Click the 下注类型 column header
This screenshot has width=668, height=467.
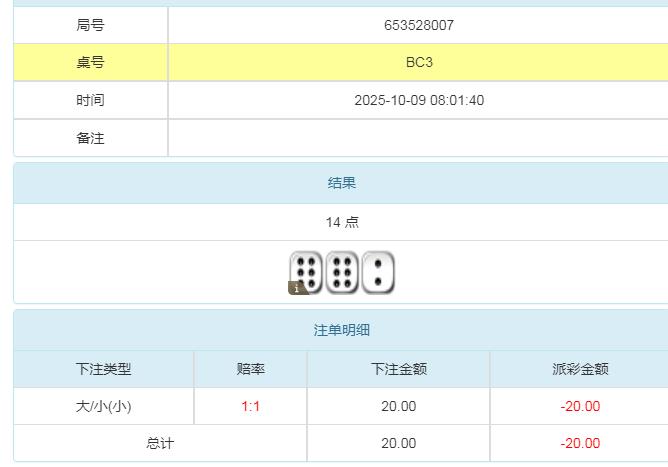click(103, 369)
